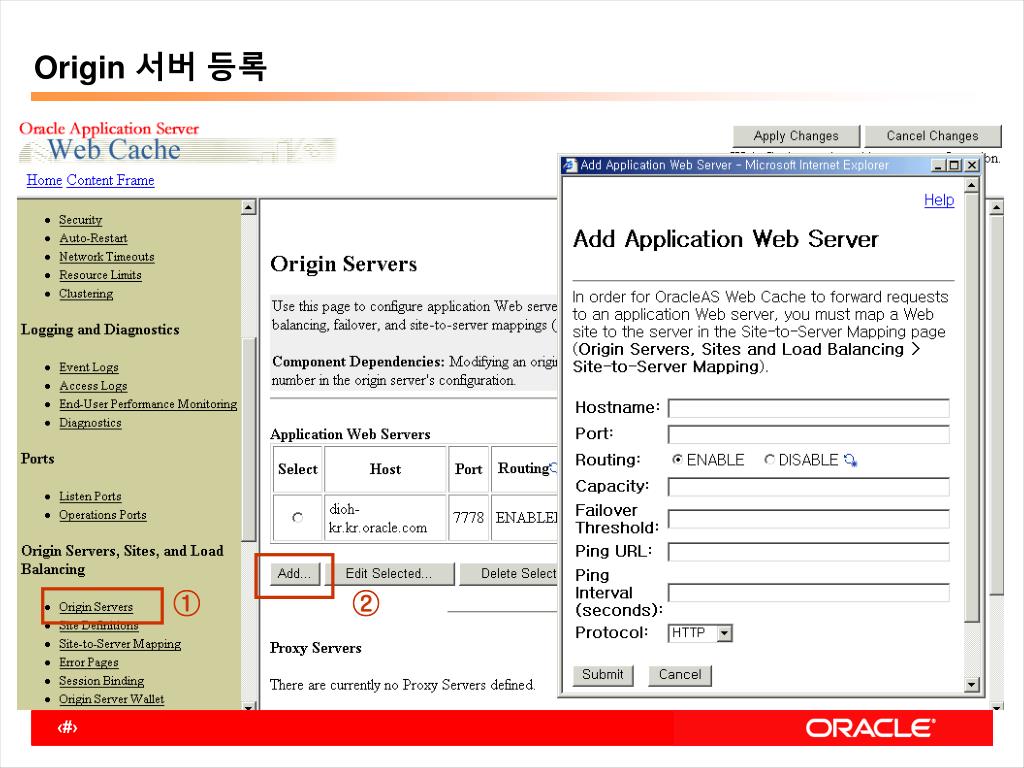Go to the Home link
This screenshot has width=1024, height=768.
click(44, 180)
